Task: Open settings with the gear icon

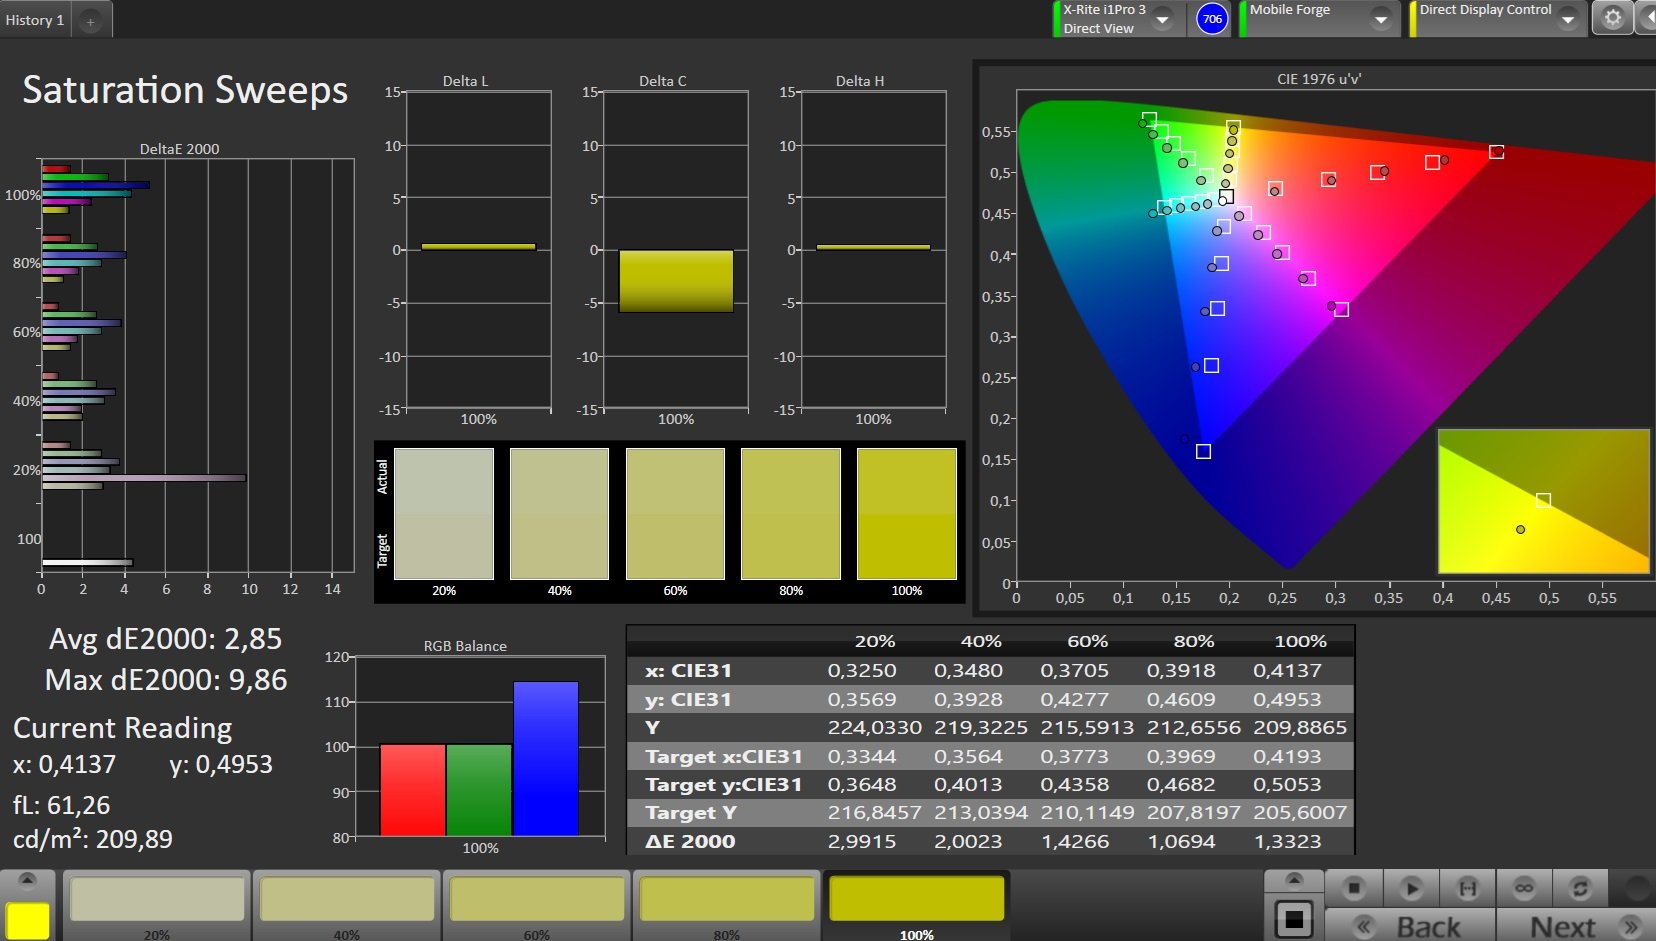Action: coord(1612,18)
